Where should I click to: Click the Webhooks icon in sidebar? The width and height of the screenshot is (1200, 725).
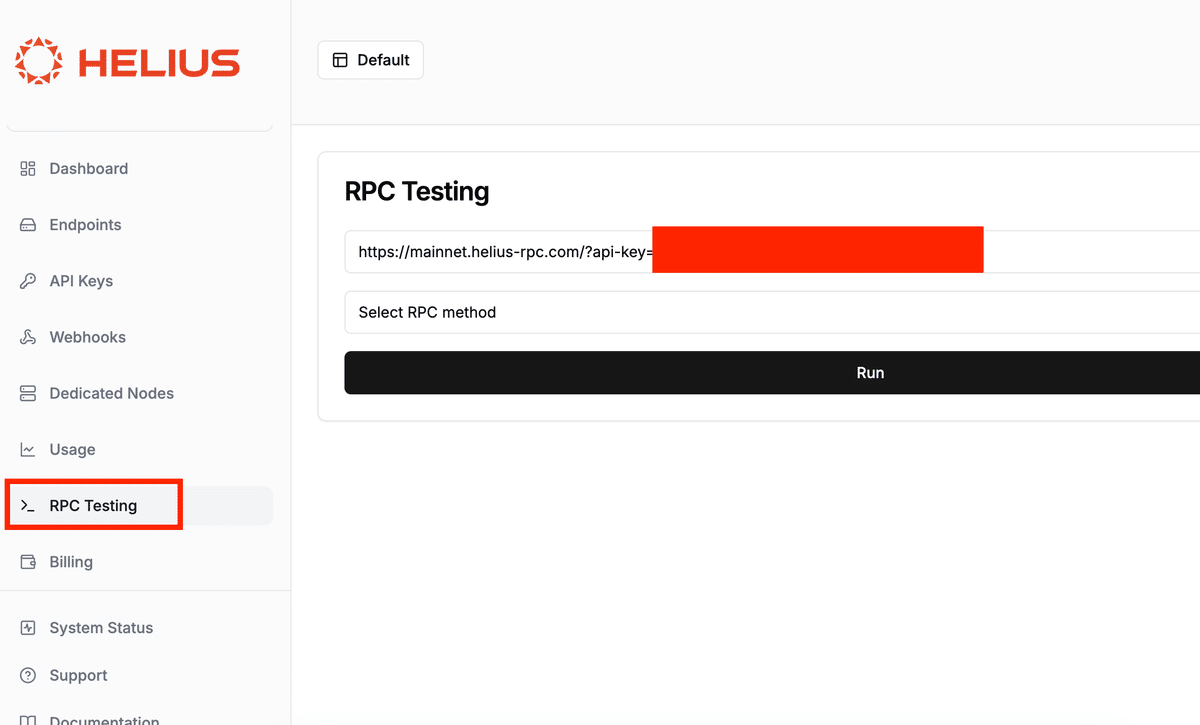28,337
